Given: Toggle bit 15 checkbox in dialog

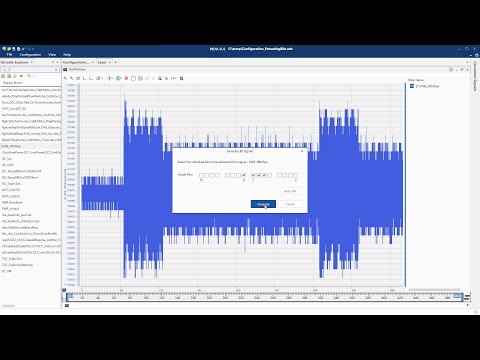Looking at the screenshot, I should (201, 175).
